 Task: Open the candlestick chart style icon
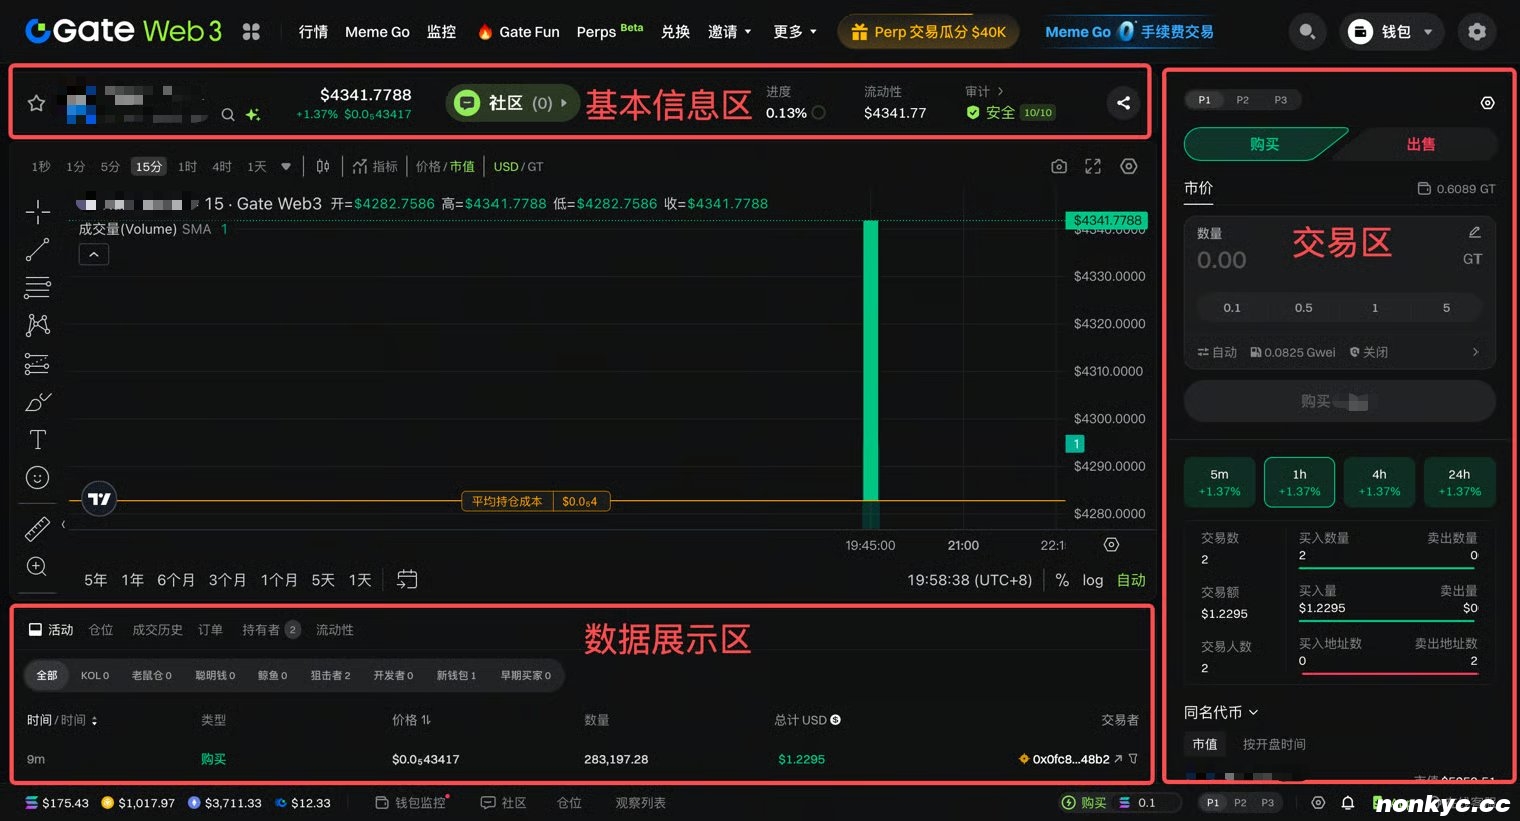pos(323,166)
